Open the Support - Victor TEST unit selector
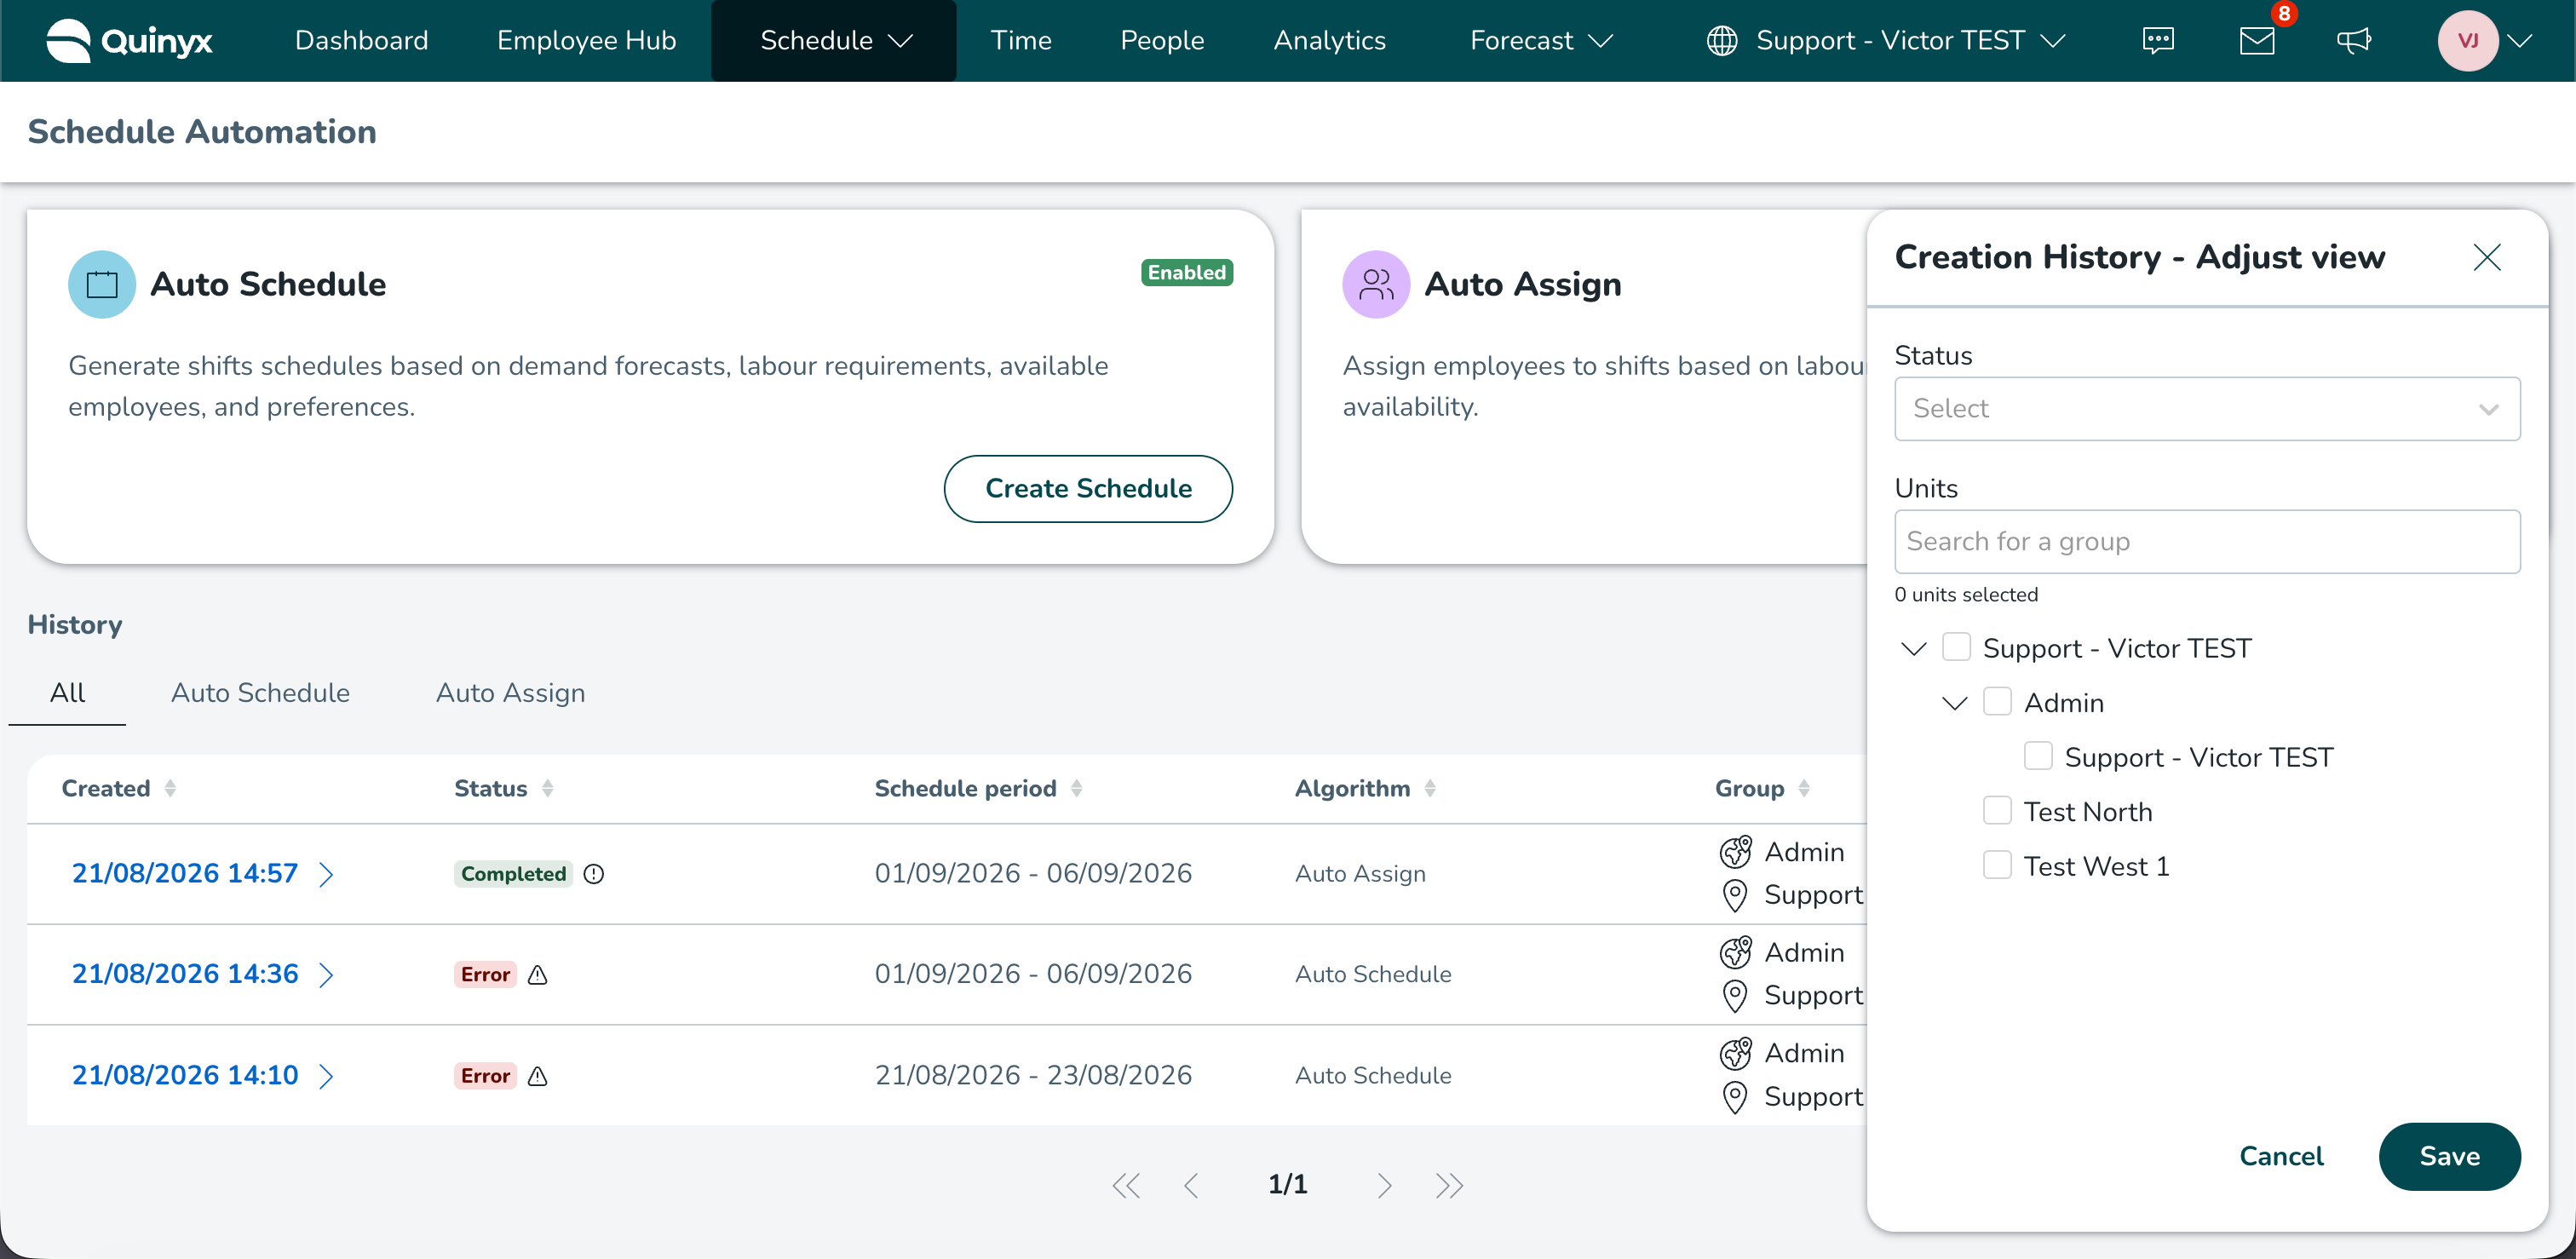The width and height of the screenshot is (2576, 1259). click(x=1886, y=41)
